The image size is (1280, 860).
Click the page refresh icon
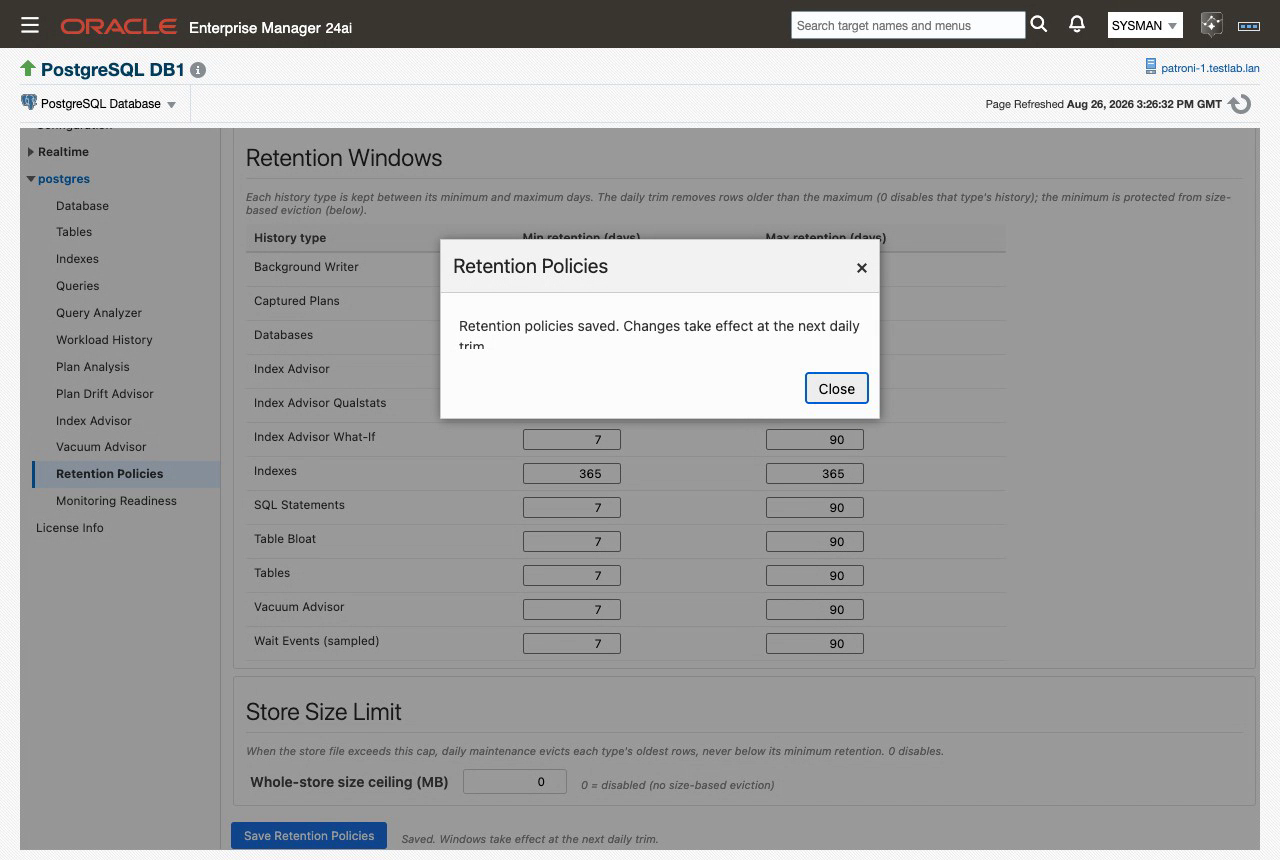pos(1240,104)
